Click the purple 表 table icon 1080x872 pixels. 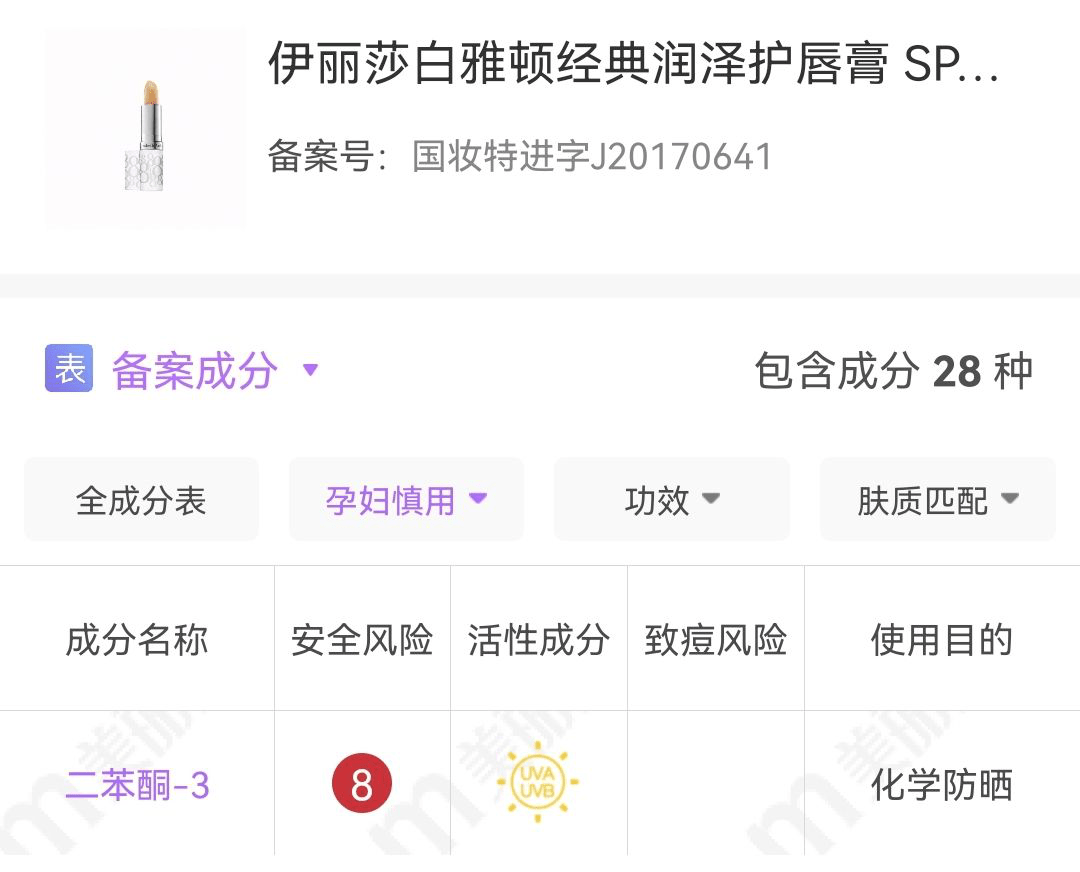click(69, 368)
